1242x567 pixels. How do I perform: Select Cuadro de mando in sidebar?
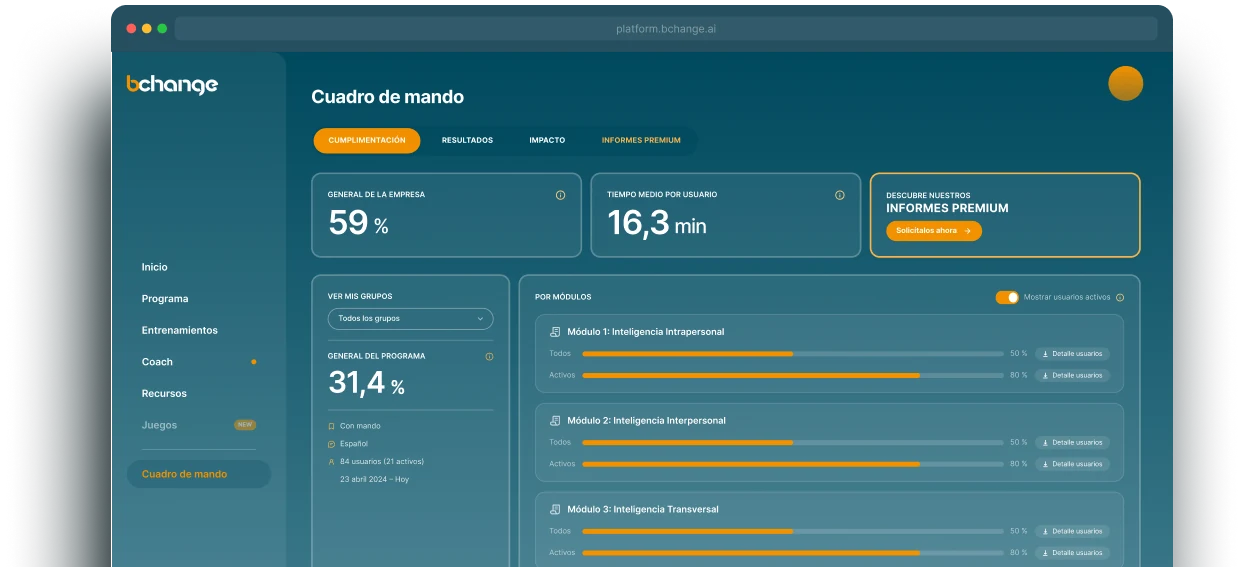pos(198,474)
